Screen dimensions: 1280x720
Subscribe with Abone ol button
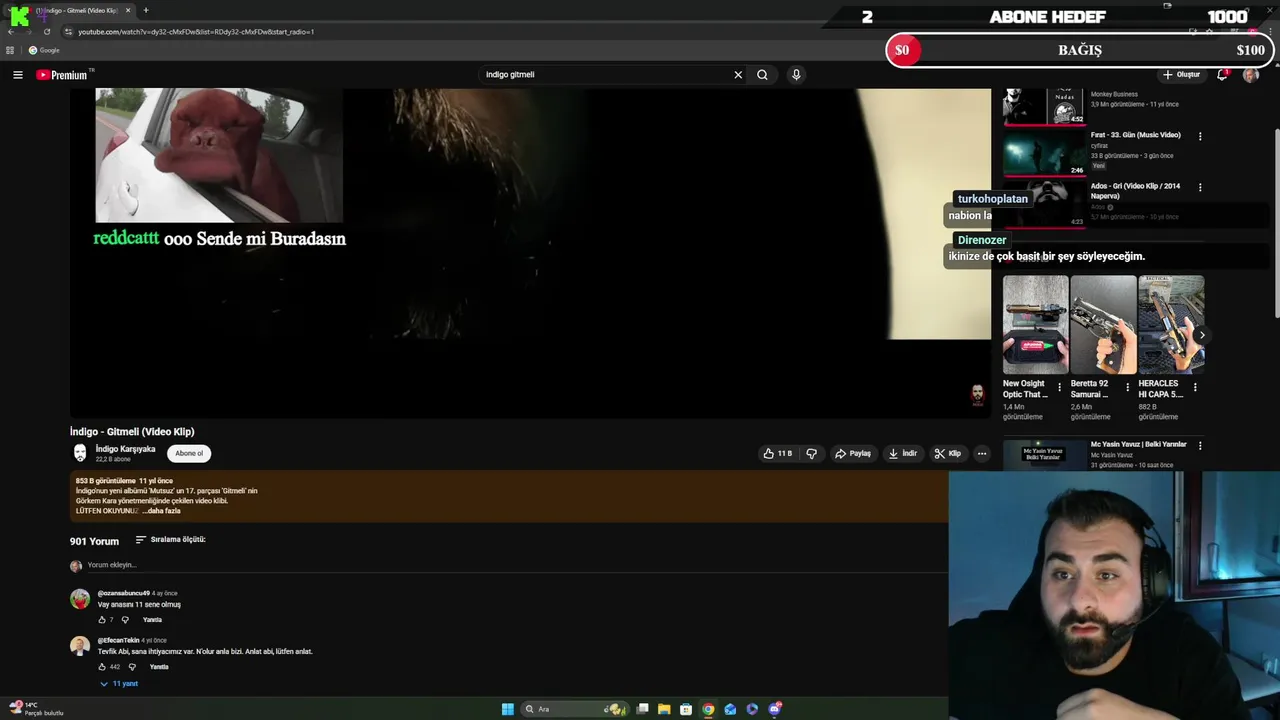tap(189, 453)
